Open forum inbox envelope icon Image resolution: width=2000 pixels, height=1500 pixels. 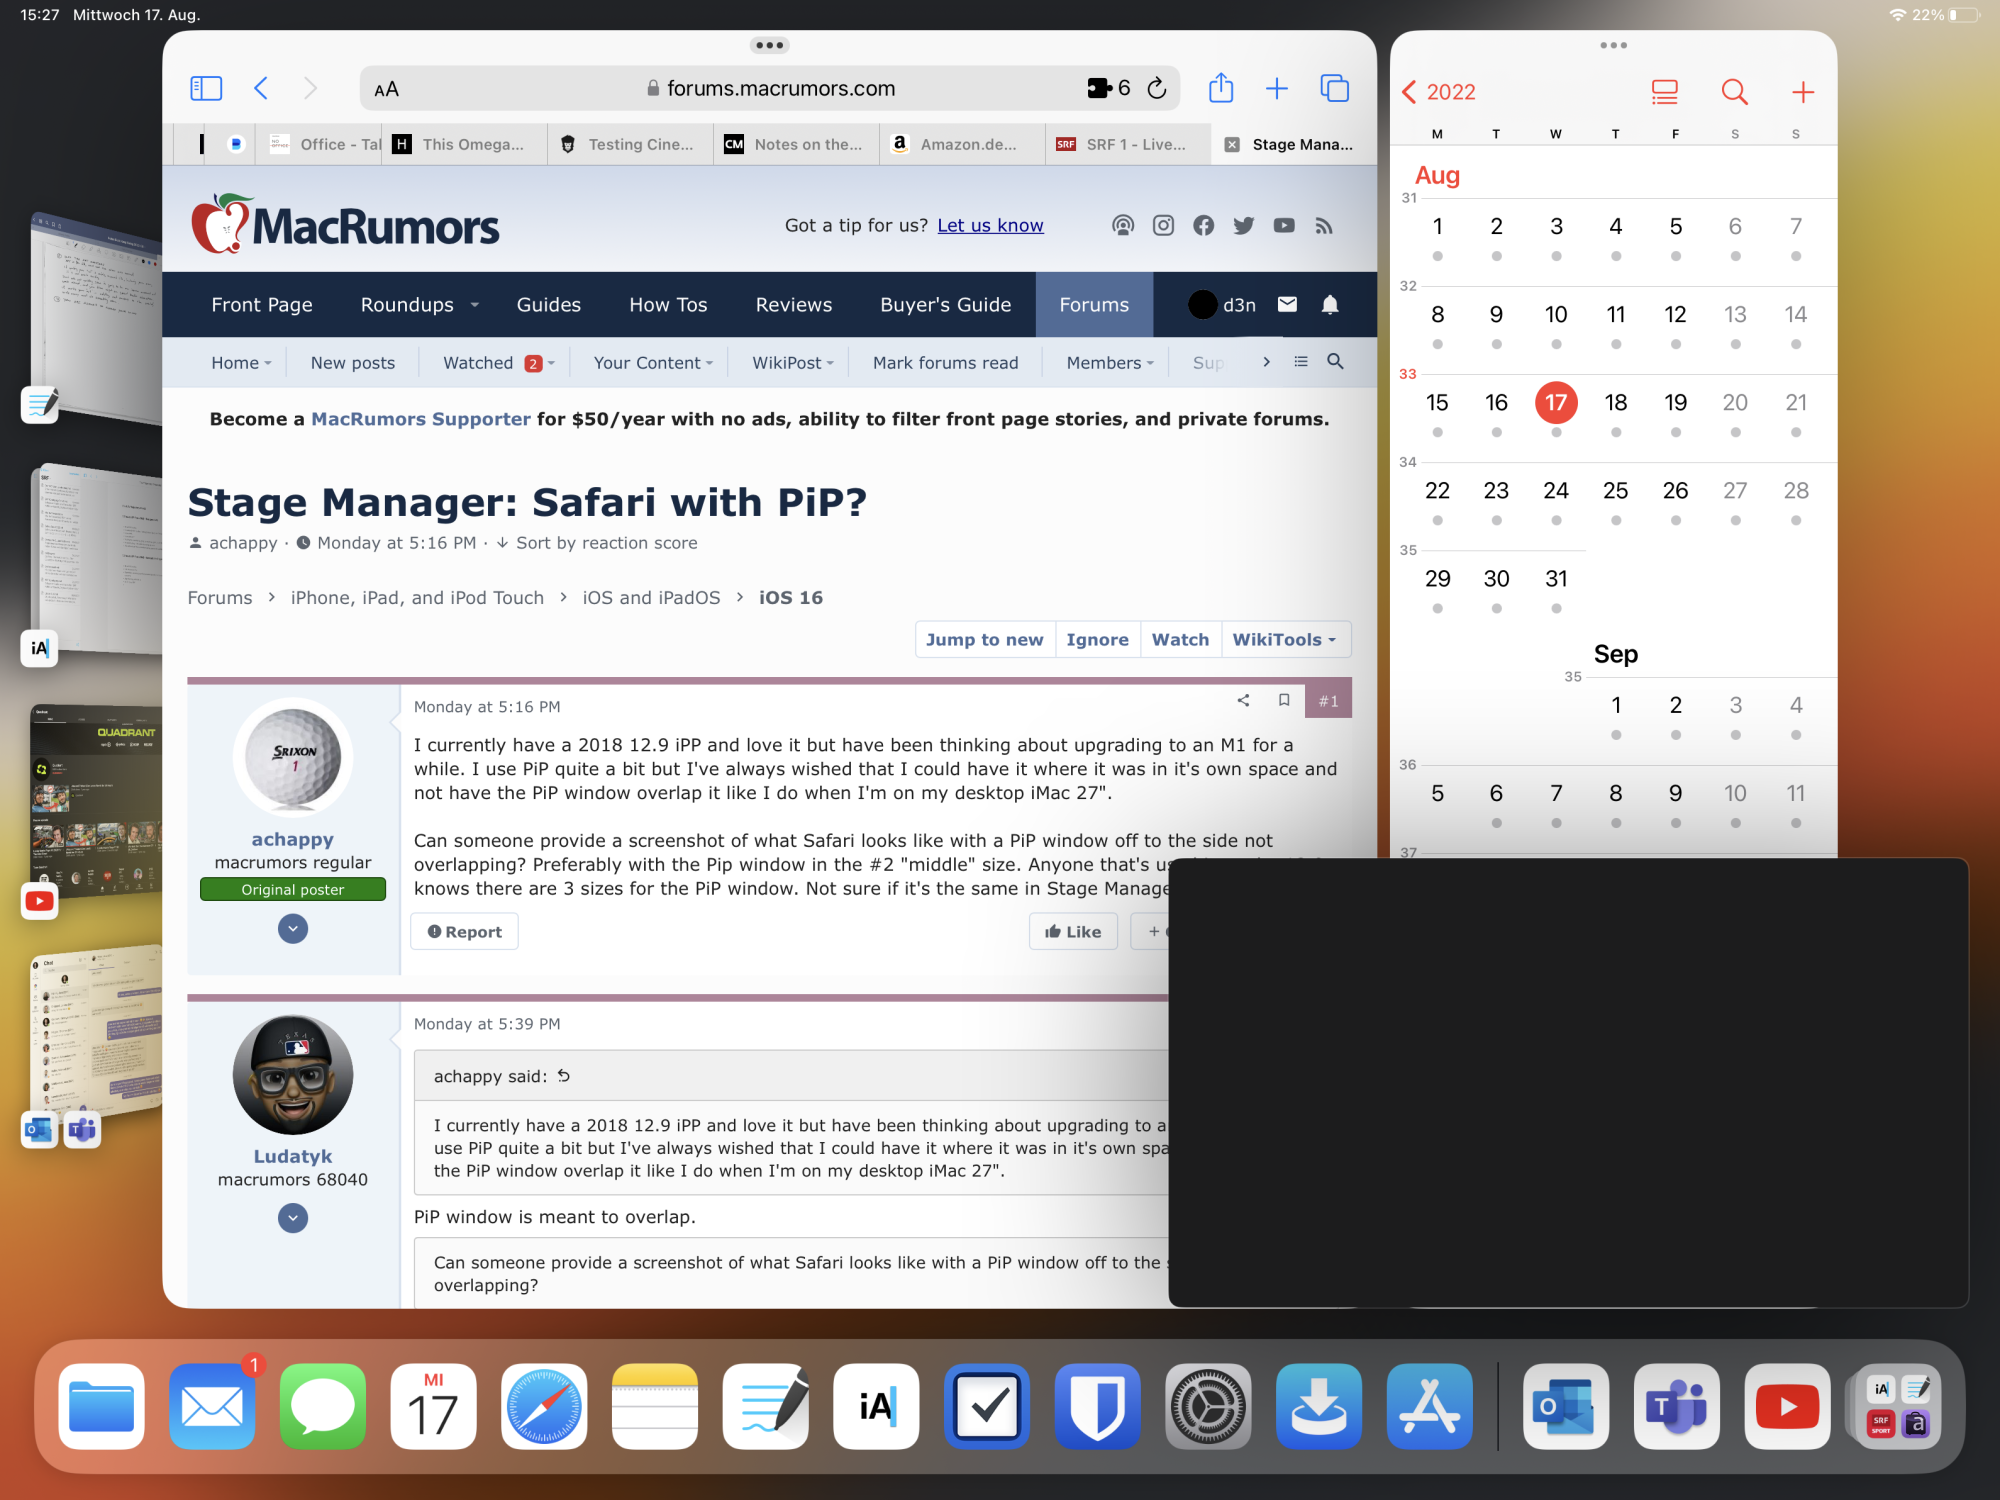[x=1287, y=304]
